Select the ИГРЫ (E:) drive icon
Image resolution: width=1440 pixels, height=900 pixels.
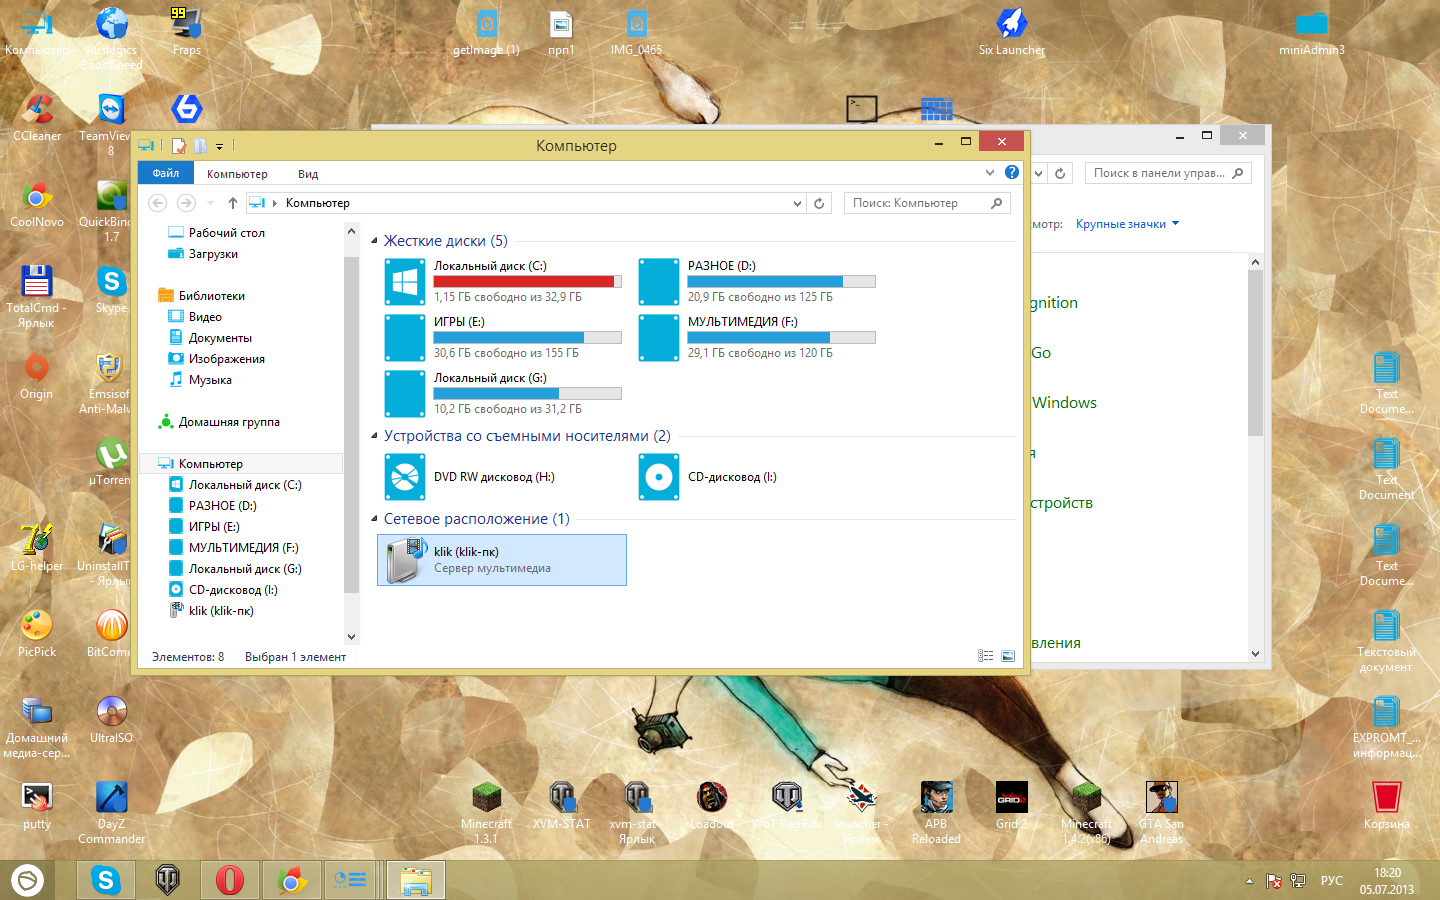tap(405, 338)
